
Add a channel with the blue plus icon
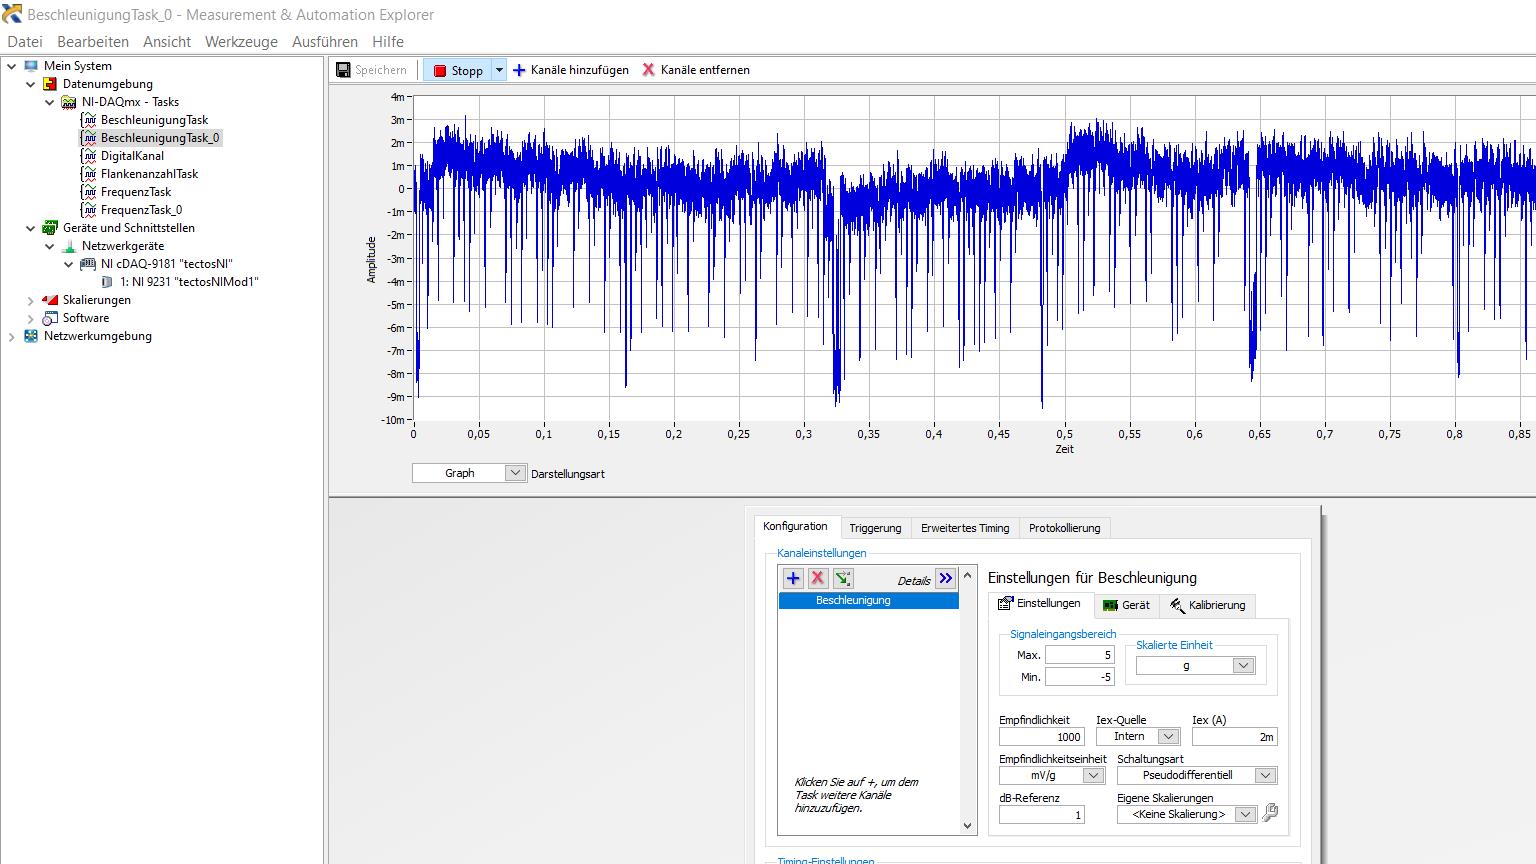(x=793, y=578)
